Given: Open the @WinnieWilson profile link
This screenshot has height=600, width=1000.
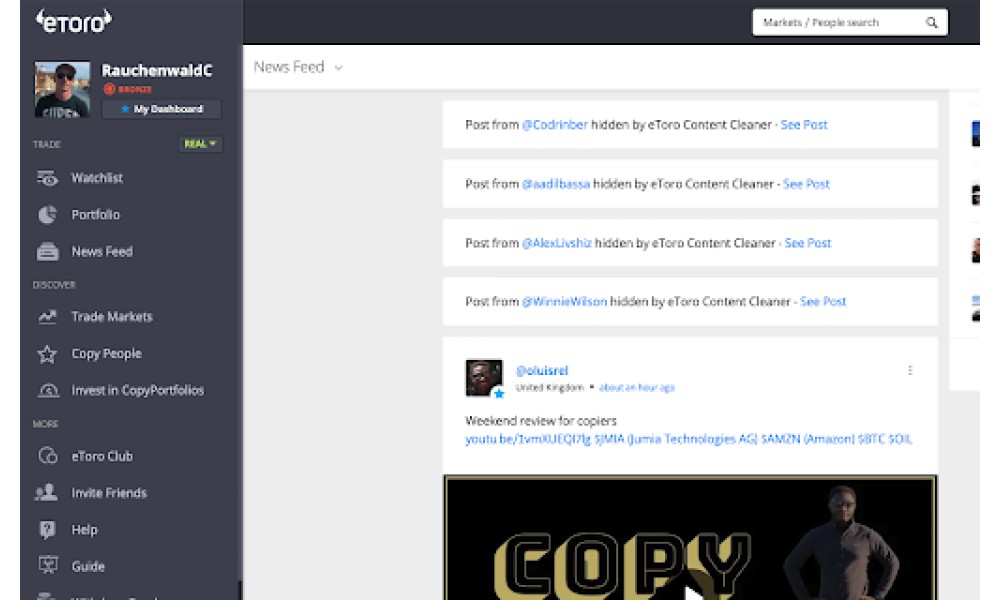Looking at the screenshot, I should click(564, 302).
